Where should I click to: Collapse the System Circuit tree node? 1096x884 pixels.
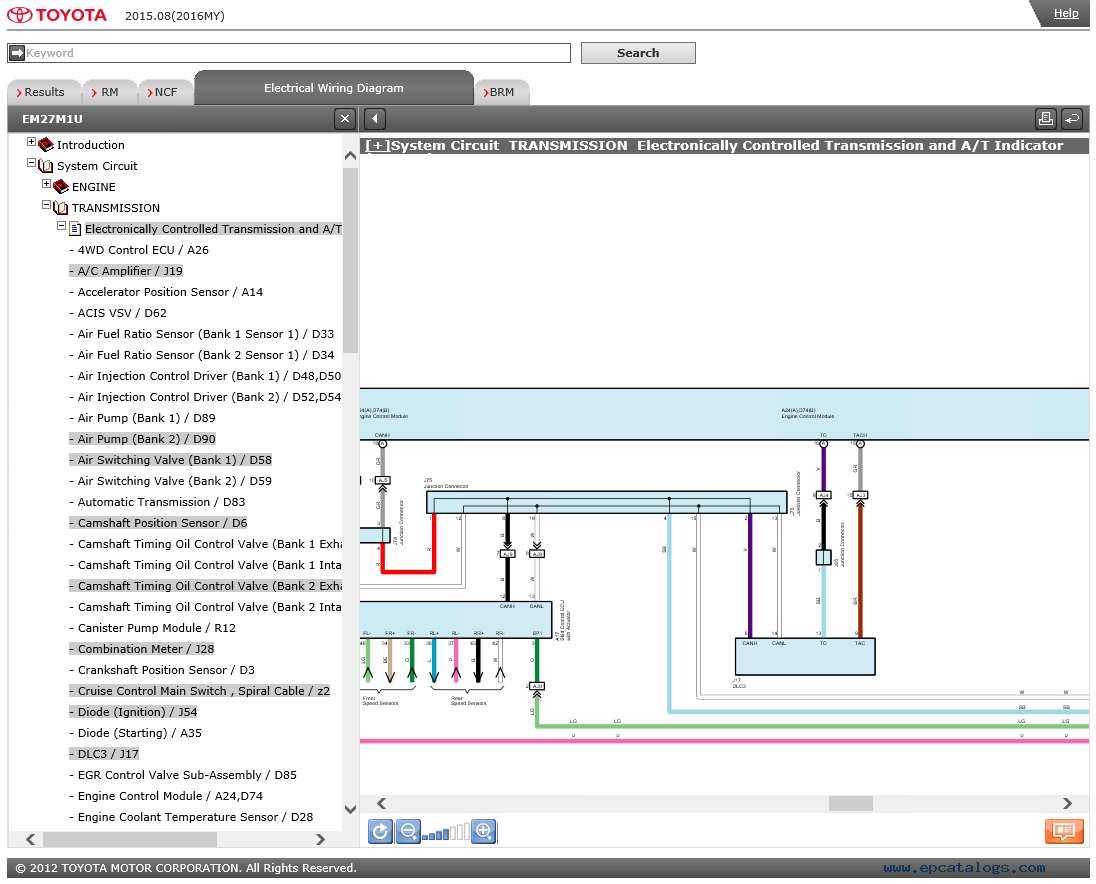(31, 163)
